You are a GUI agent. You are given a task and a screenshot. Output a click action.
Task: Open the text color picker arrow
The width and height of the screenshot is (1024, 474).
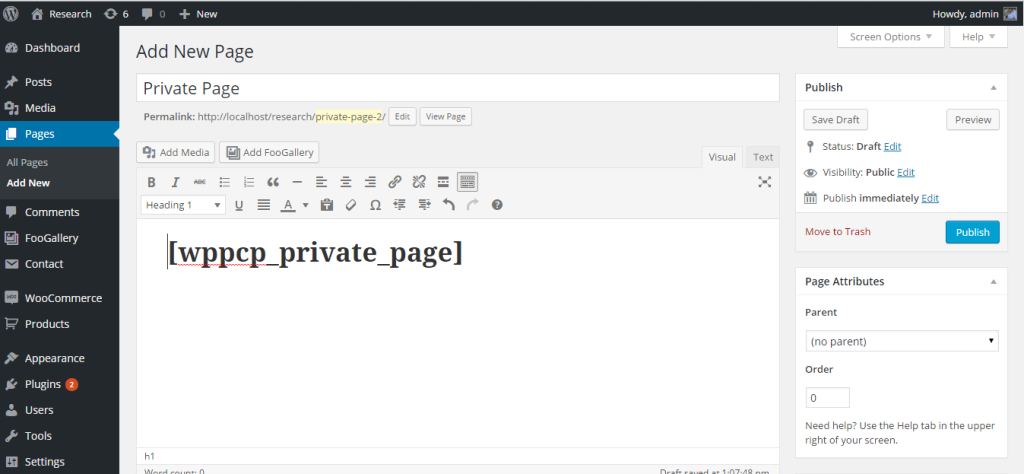pos(305,205)
